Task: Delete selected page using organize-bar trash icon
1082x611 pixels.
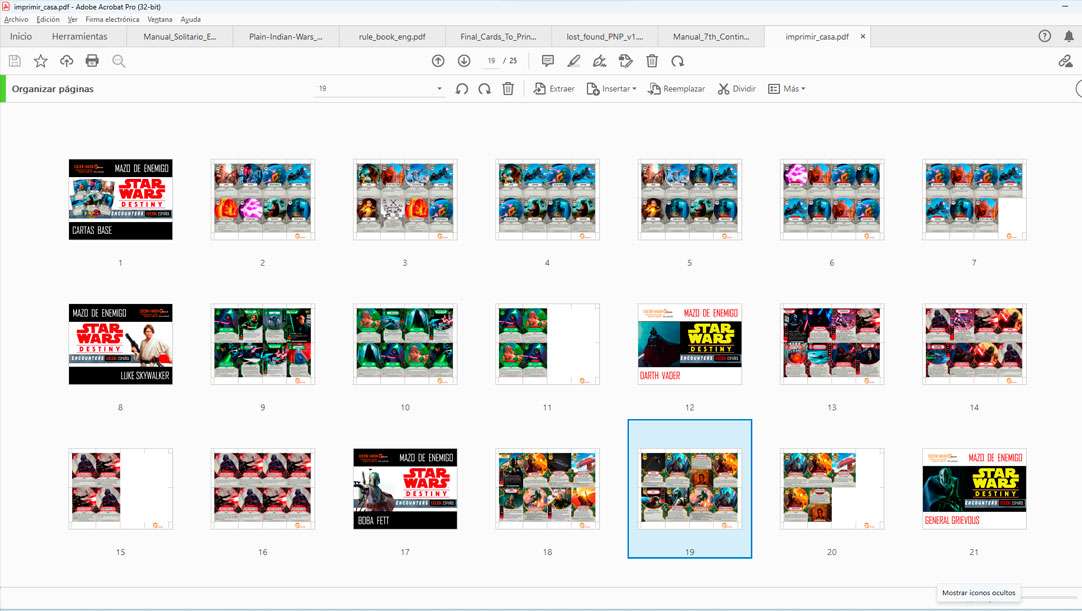Action: [x=508, y=89]
